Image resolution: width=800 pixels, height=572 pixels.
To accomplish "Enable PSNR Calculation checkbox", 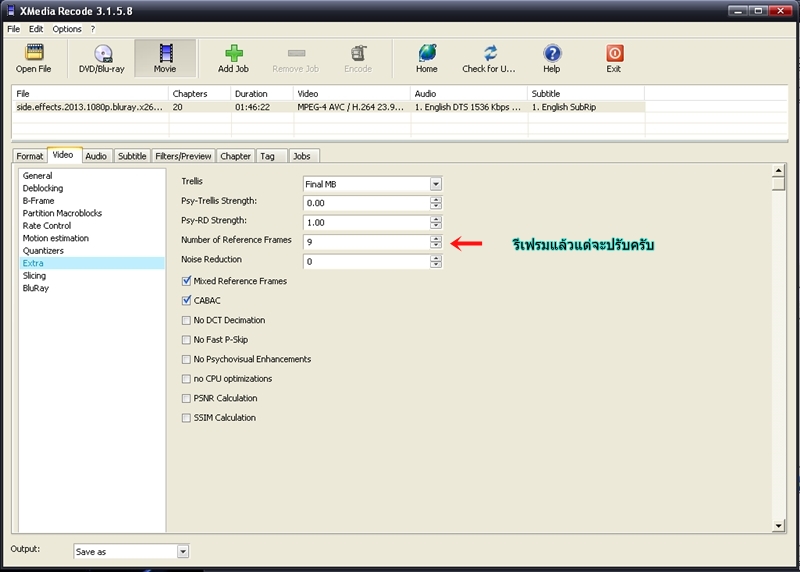I will [x=186, y=398].
